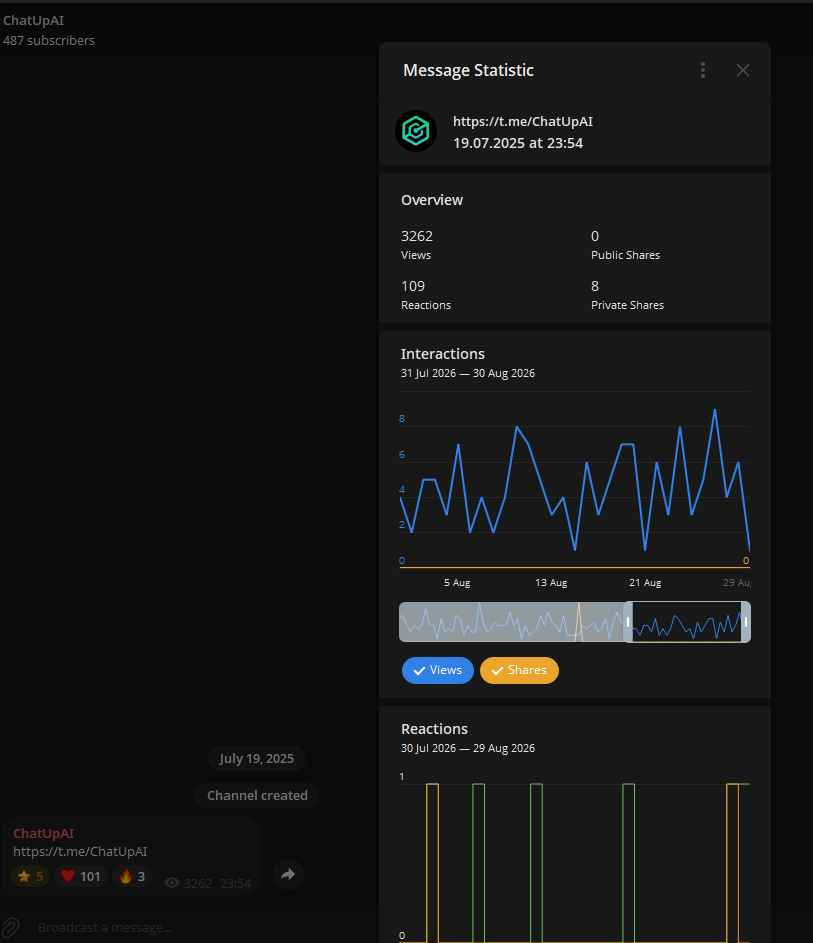Screen dimensions: 813x943
Task: Open the https://t.me/ChatUpAI link in the message
Action: click(x=80, y=852)
